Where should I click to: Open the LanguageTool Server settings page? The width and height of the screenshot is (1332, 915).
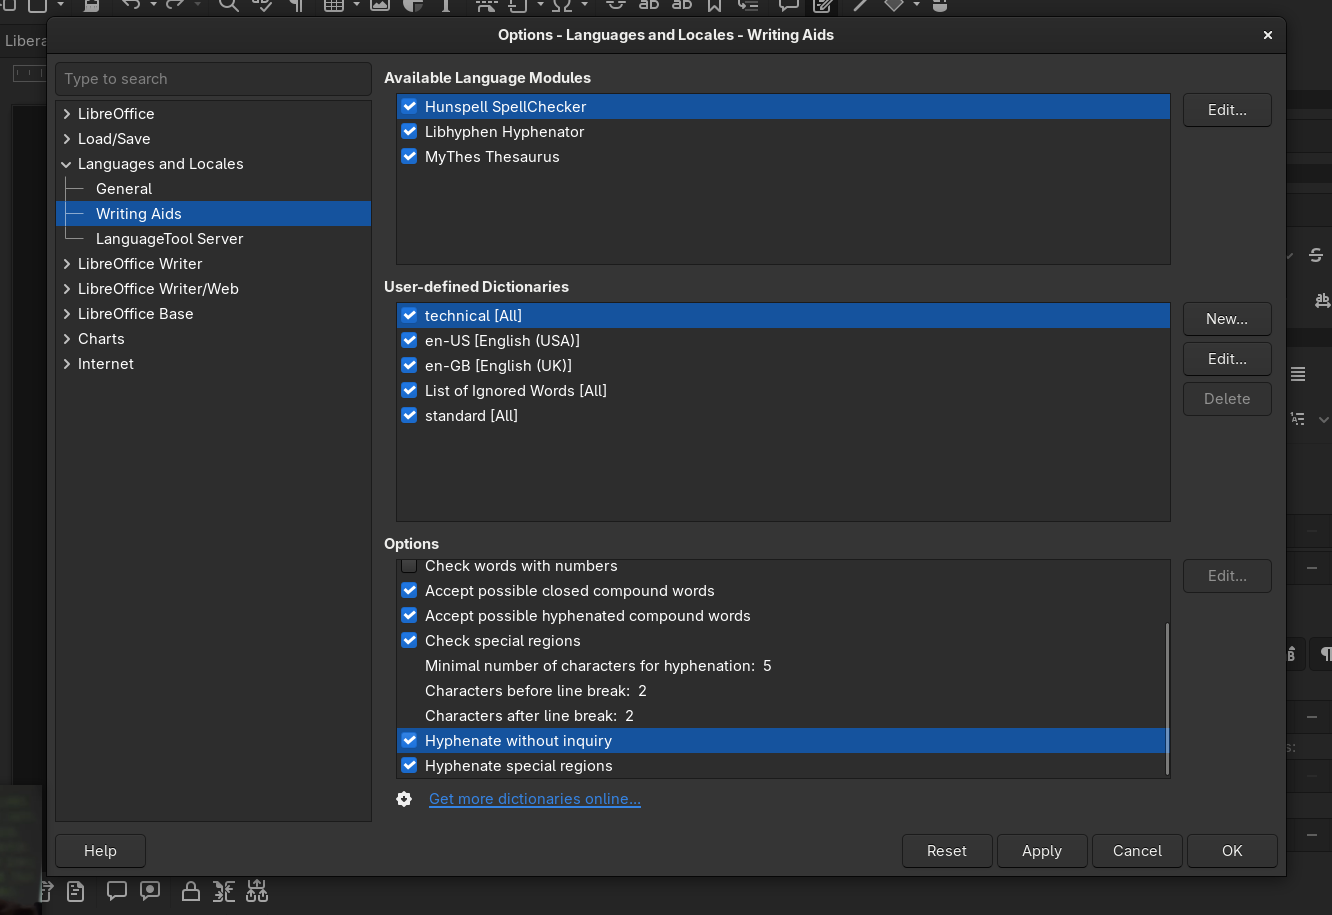point(170,239)
